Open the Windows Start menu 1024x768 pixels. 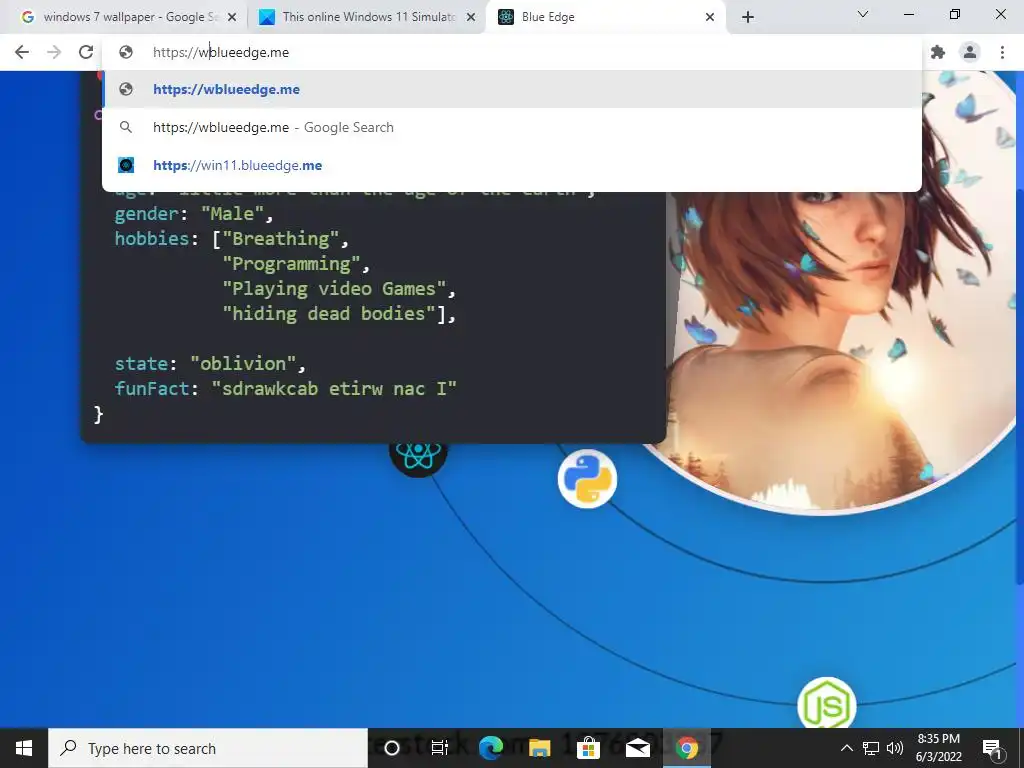point(24,748)
